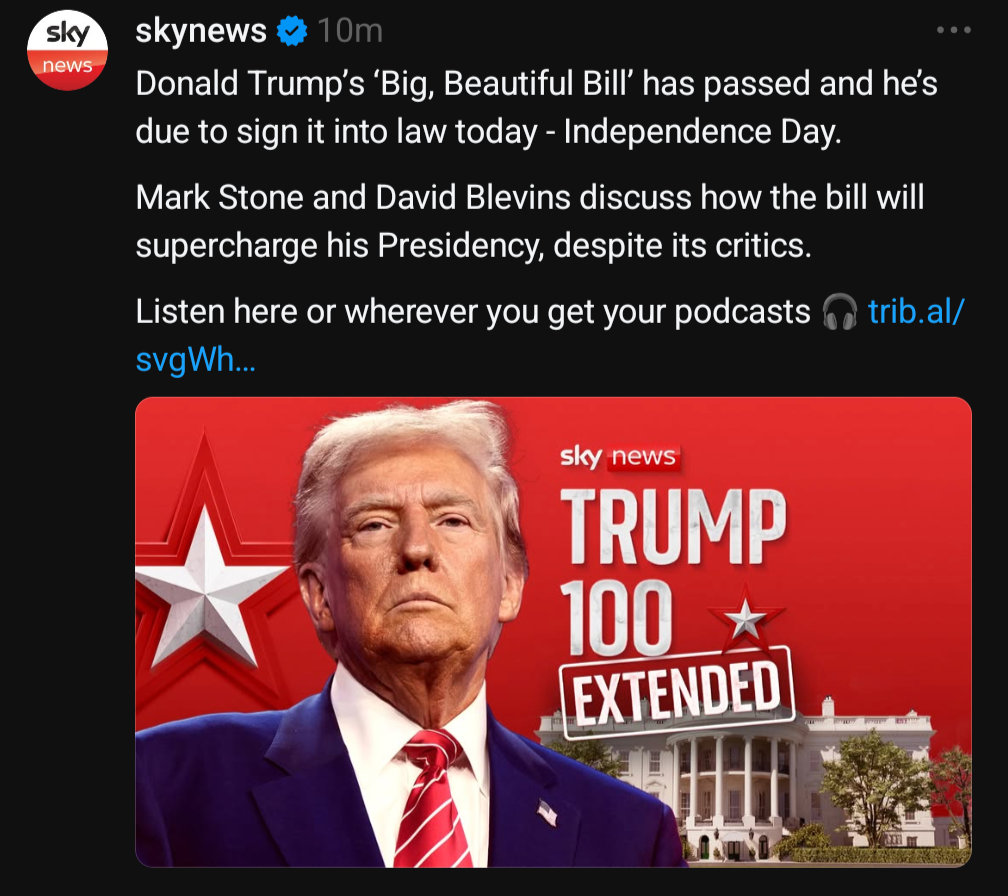The width and height of the screenshot is (1008, 896).
Task: Click the TRUMP 100 title text
Action: point(673,572)
